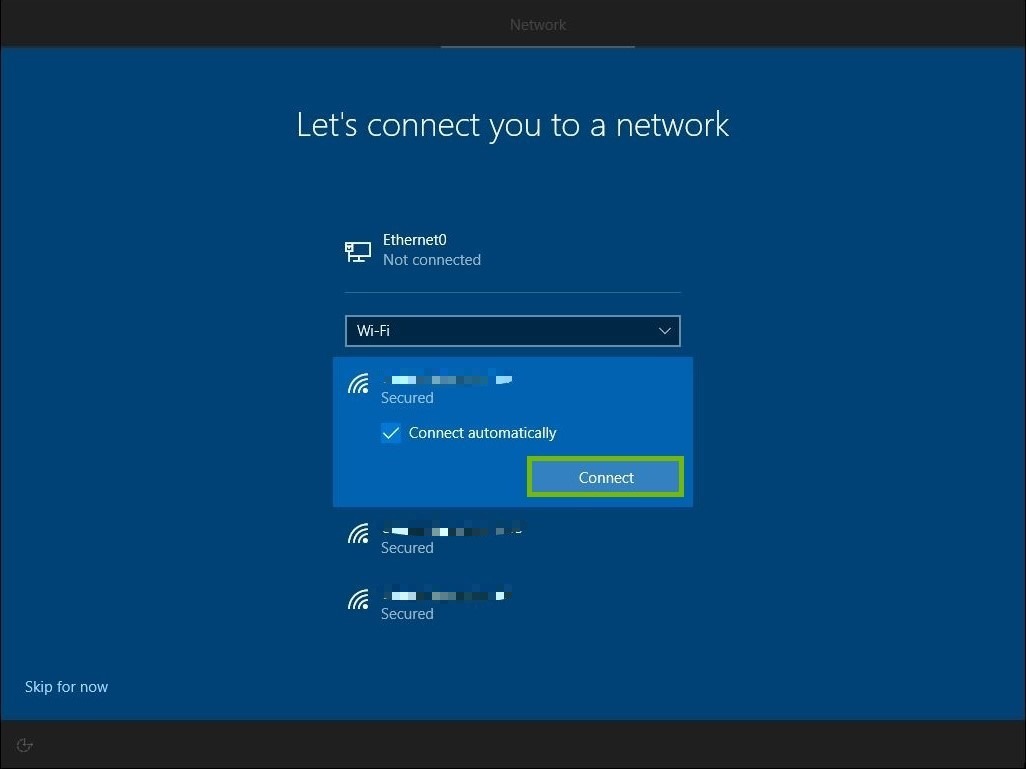Click the Secured text under the last network

pyautogui.click(x=406, y=613)
